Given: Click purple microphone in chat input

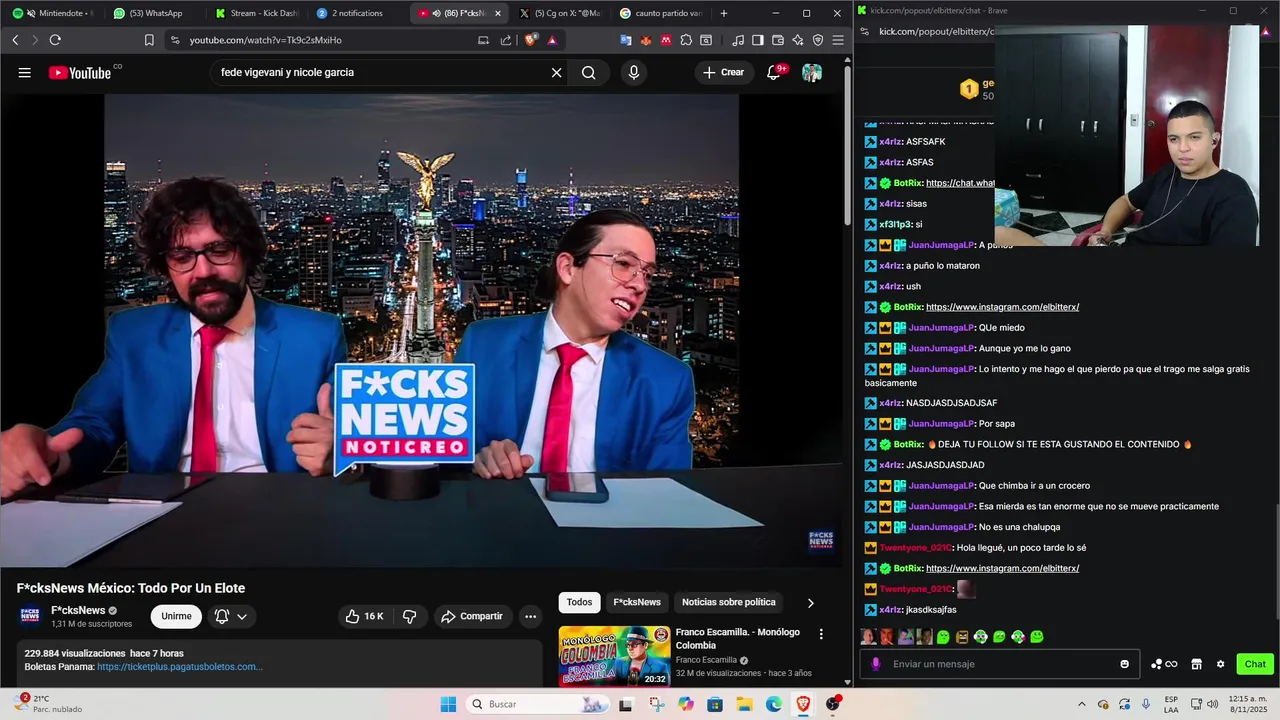Looking at the screenshot, I should point(876,664).
